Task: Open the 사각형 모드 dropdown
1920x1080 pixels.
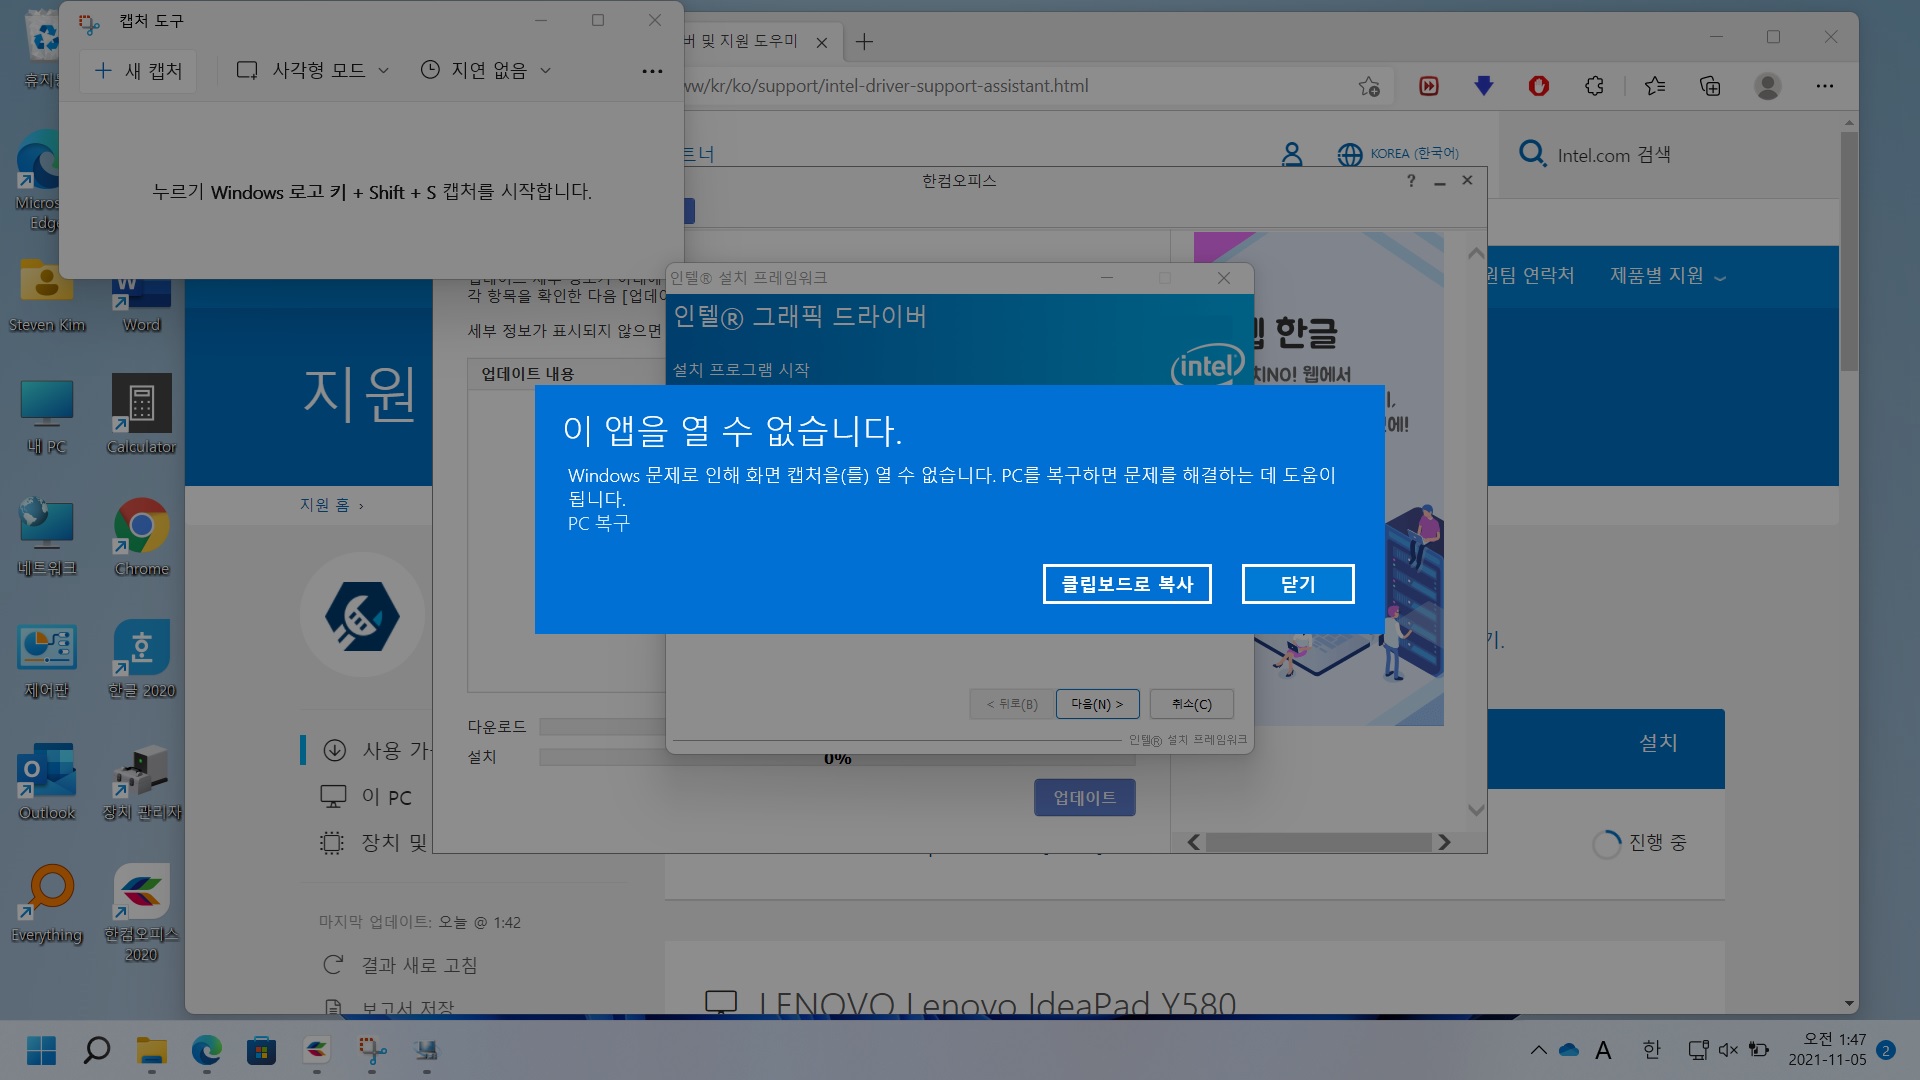Action: 313,70
